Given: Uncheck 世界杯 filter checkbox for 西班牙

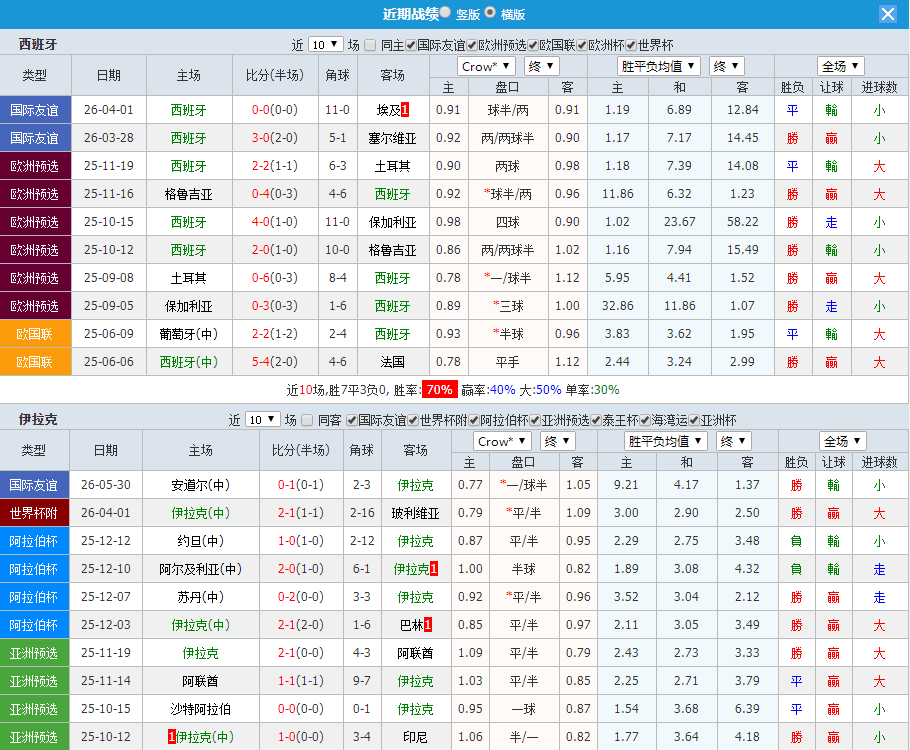Looking at the screenshot, I should 631,45.
